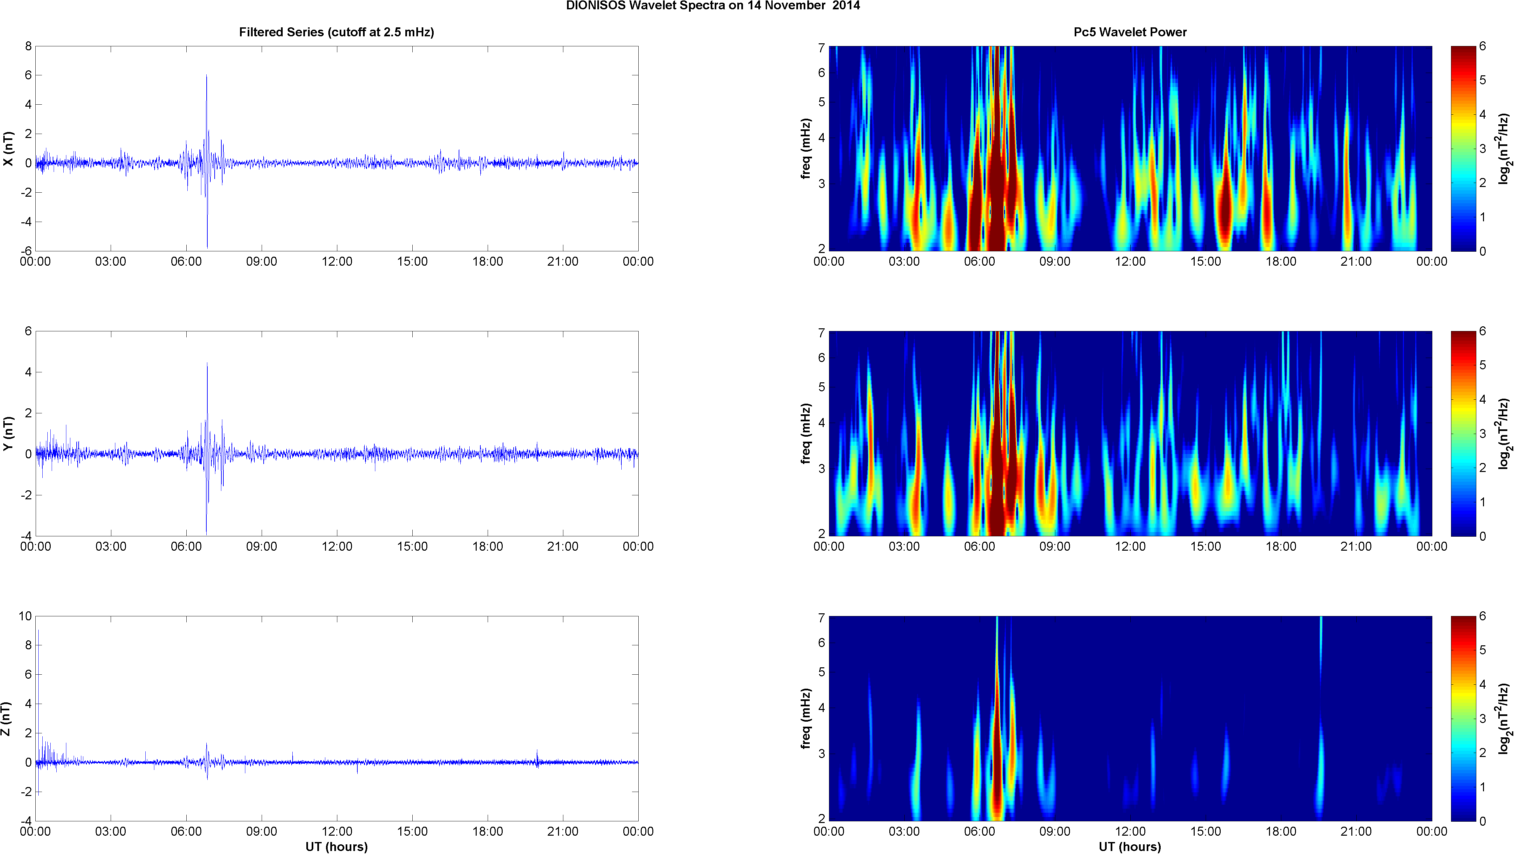Click '03:00' tick below the Z wavelet spectrum
Screen dimensions: 1514x854
tap(904, 832)
